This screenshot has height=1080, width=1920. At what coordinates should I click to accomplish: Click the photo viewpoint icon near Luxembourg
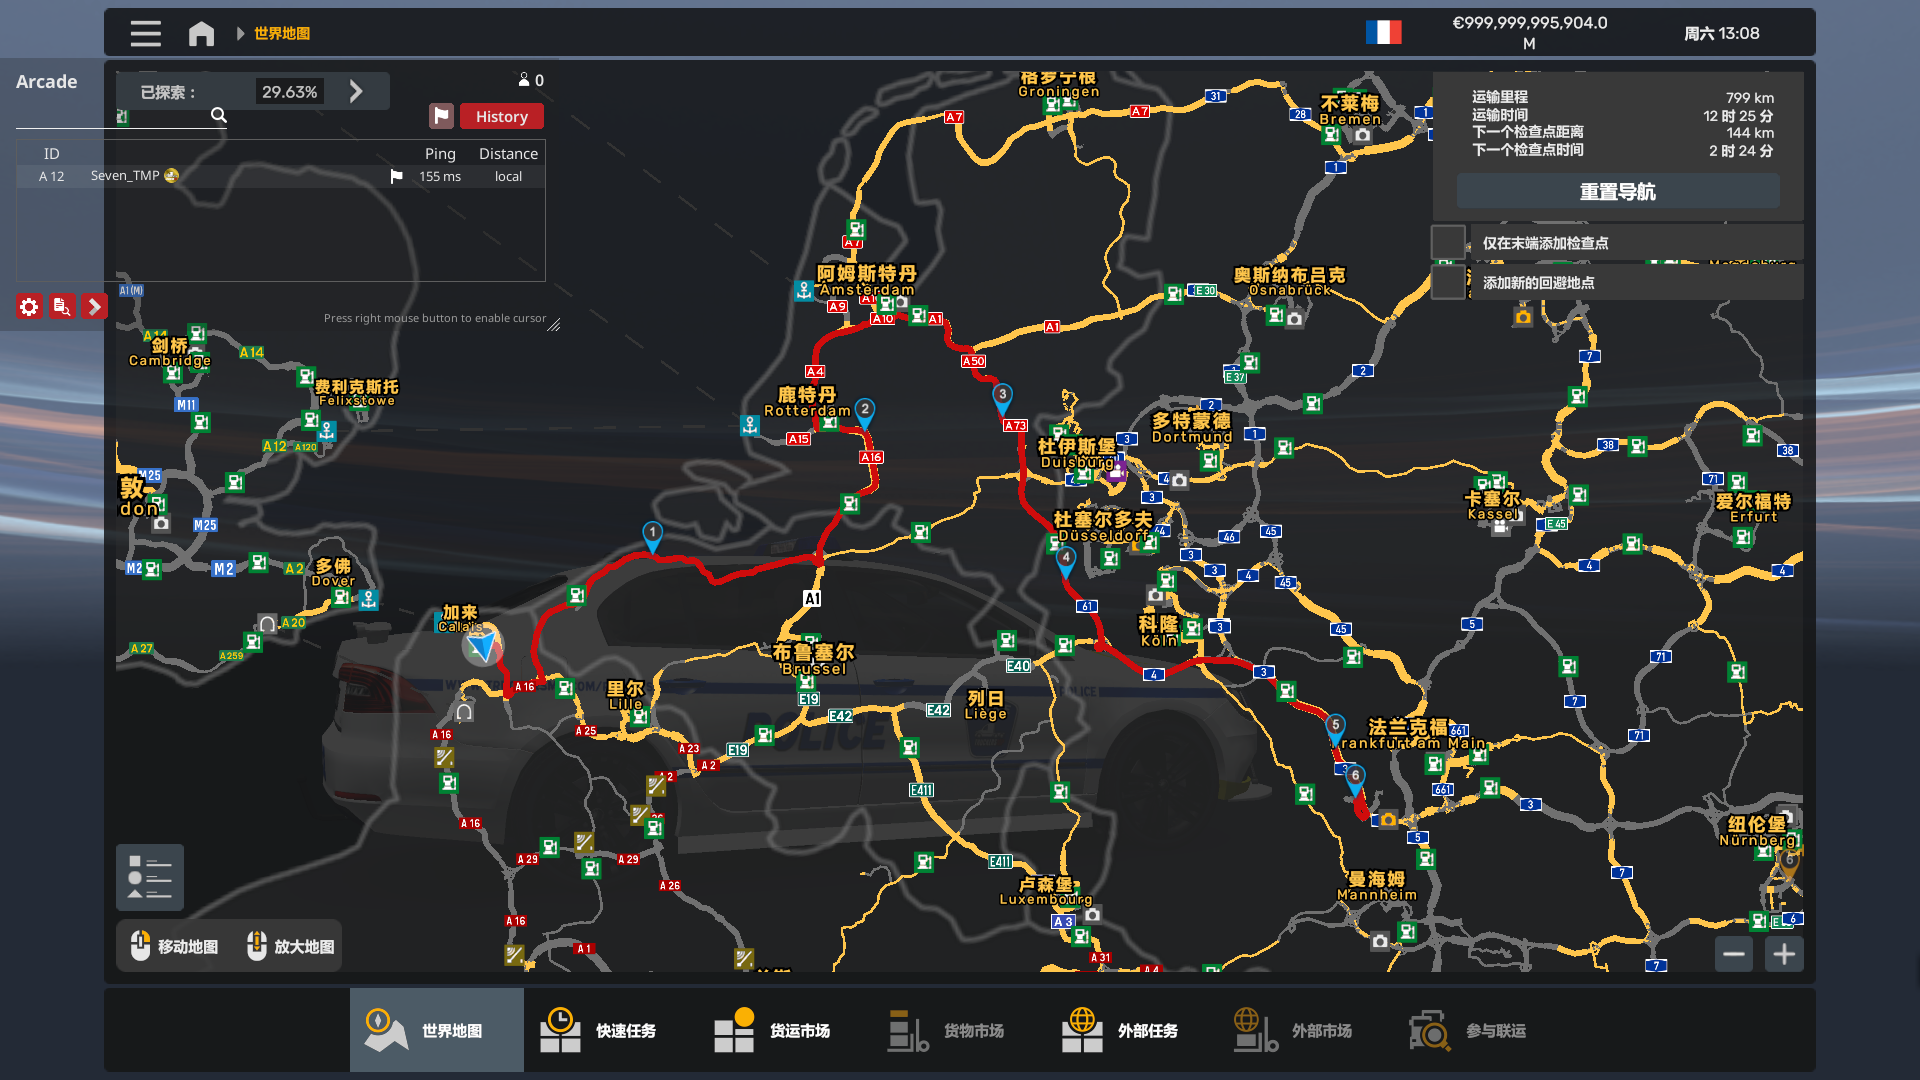click(x=1092, y=914)
